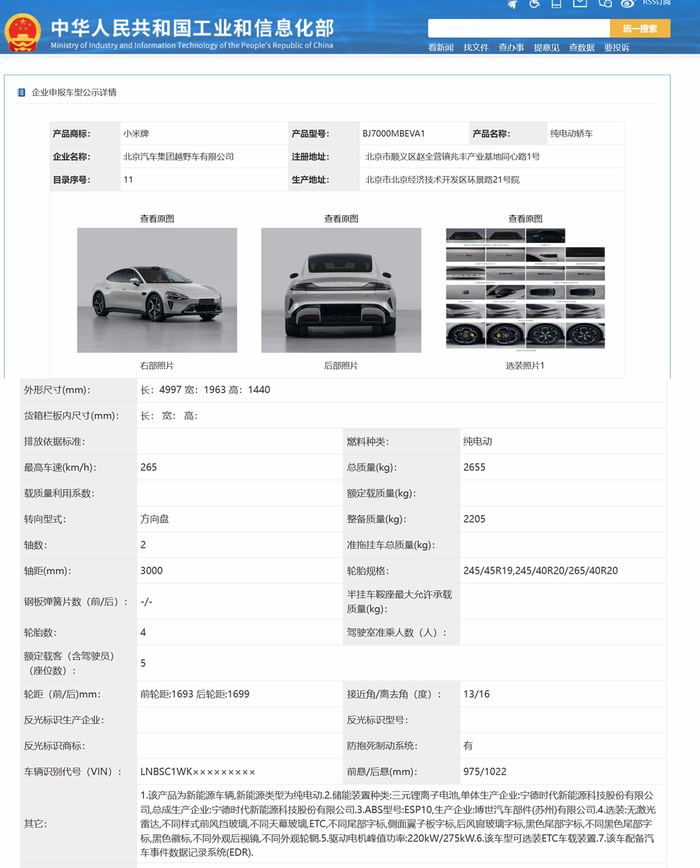The height and width of the screenshot is (868, 700).
Task: Click the steering type value 方向盘
Action: (x=154, y=519)
